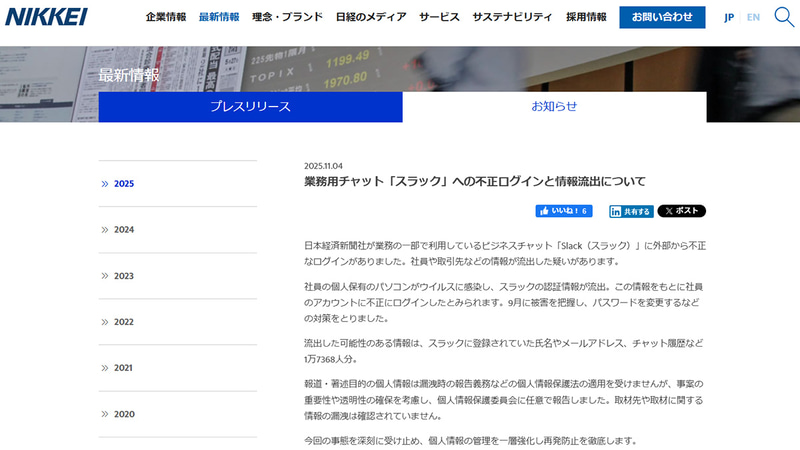Click the paragraph mentioning 1万7368人分
Viewport: 800px width, 450px height.
pyautogui.click(x=504, y=351)
